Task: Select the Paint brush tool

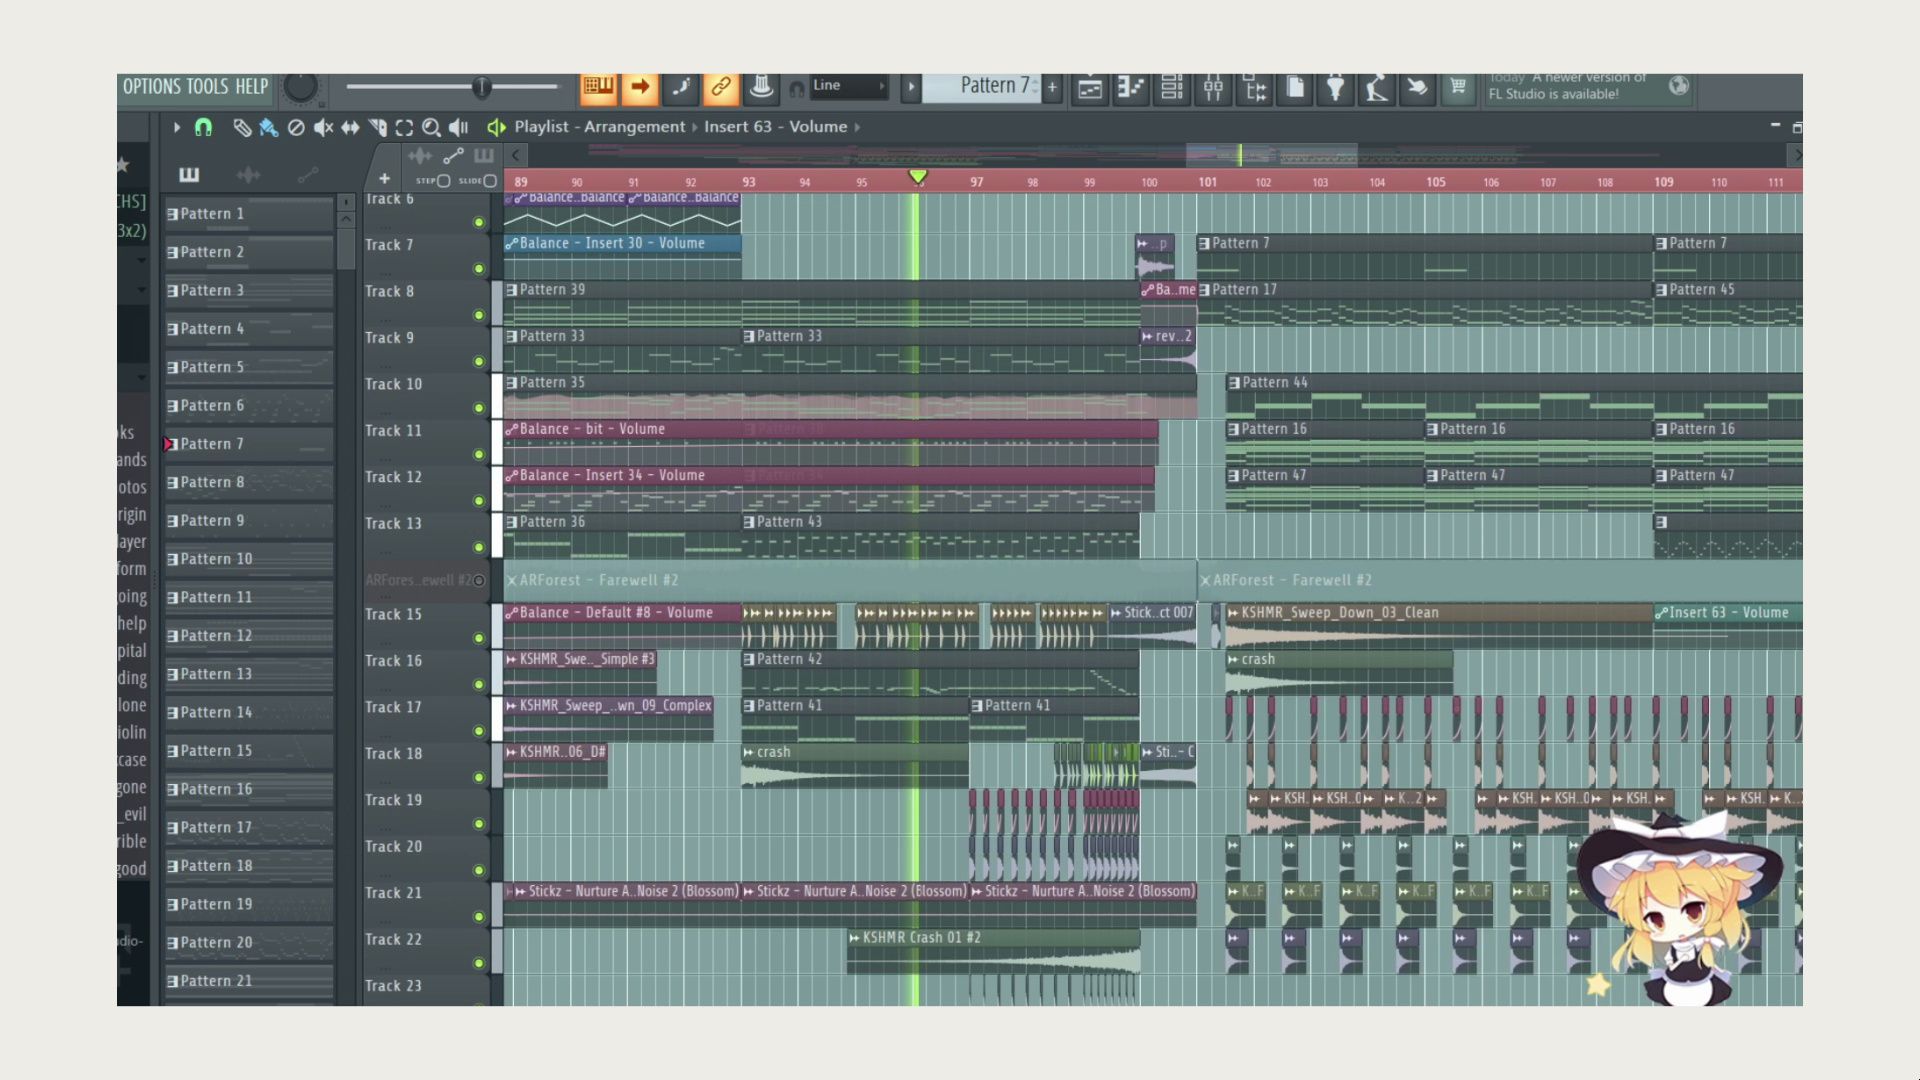Action: 269,127
